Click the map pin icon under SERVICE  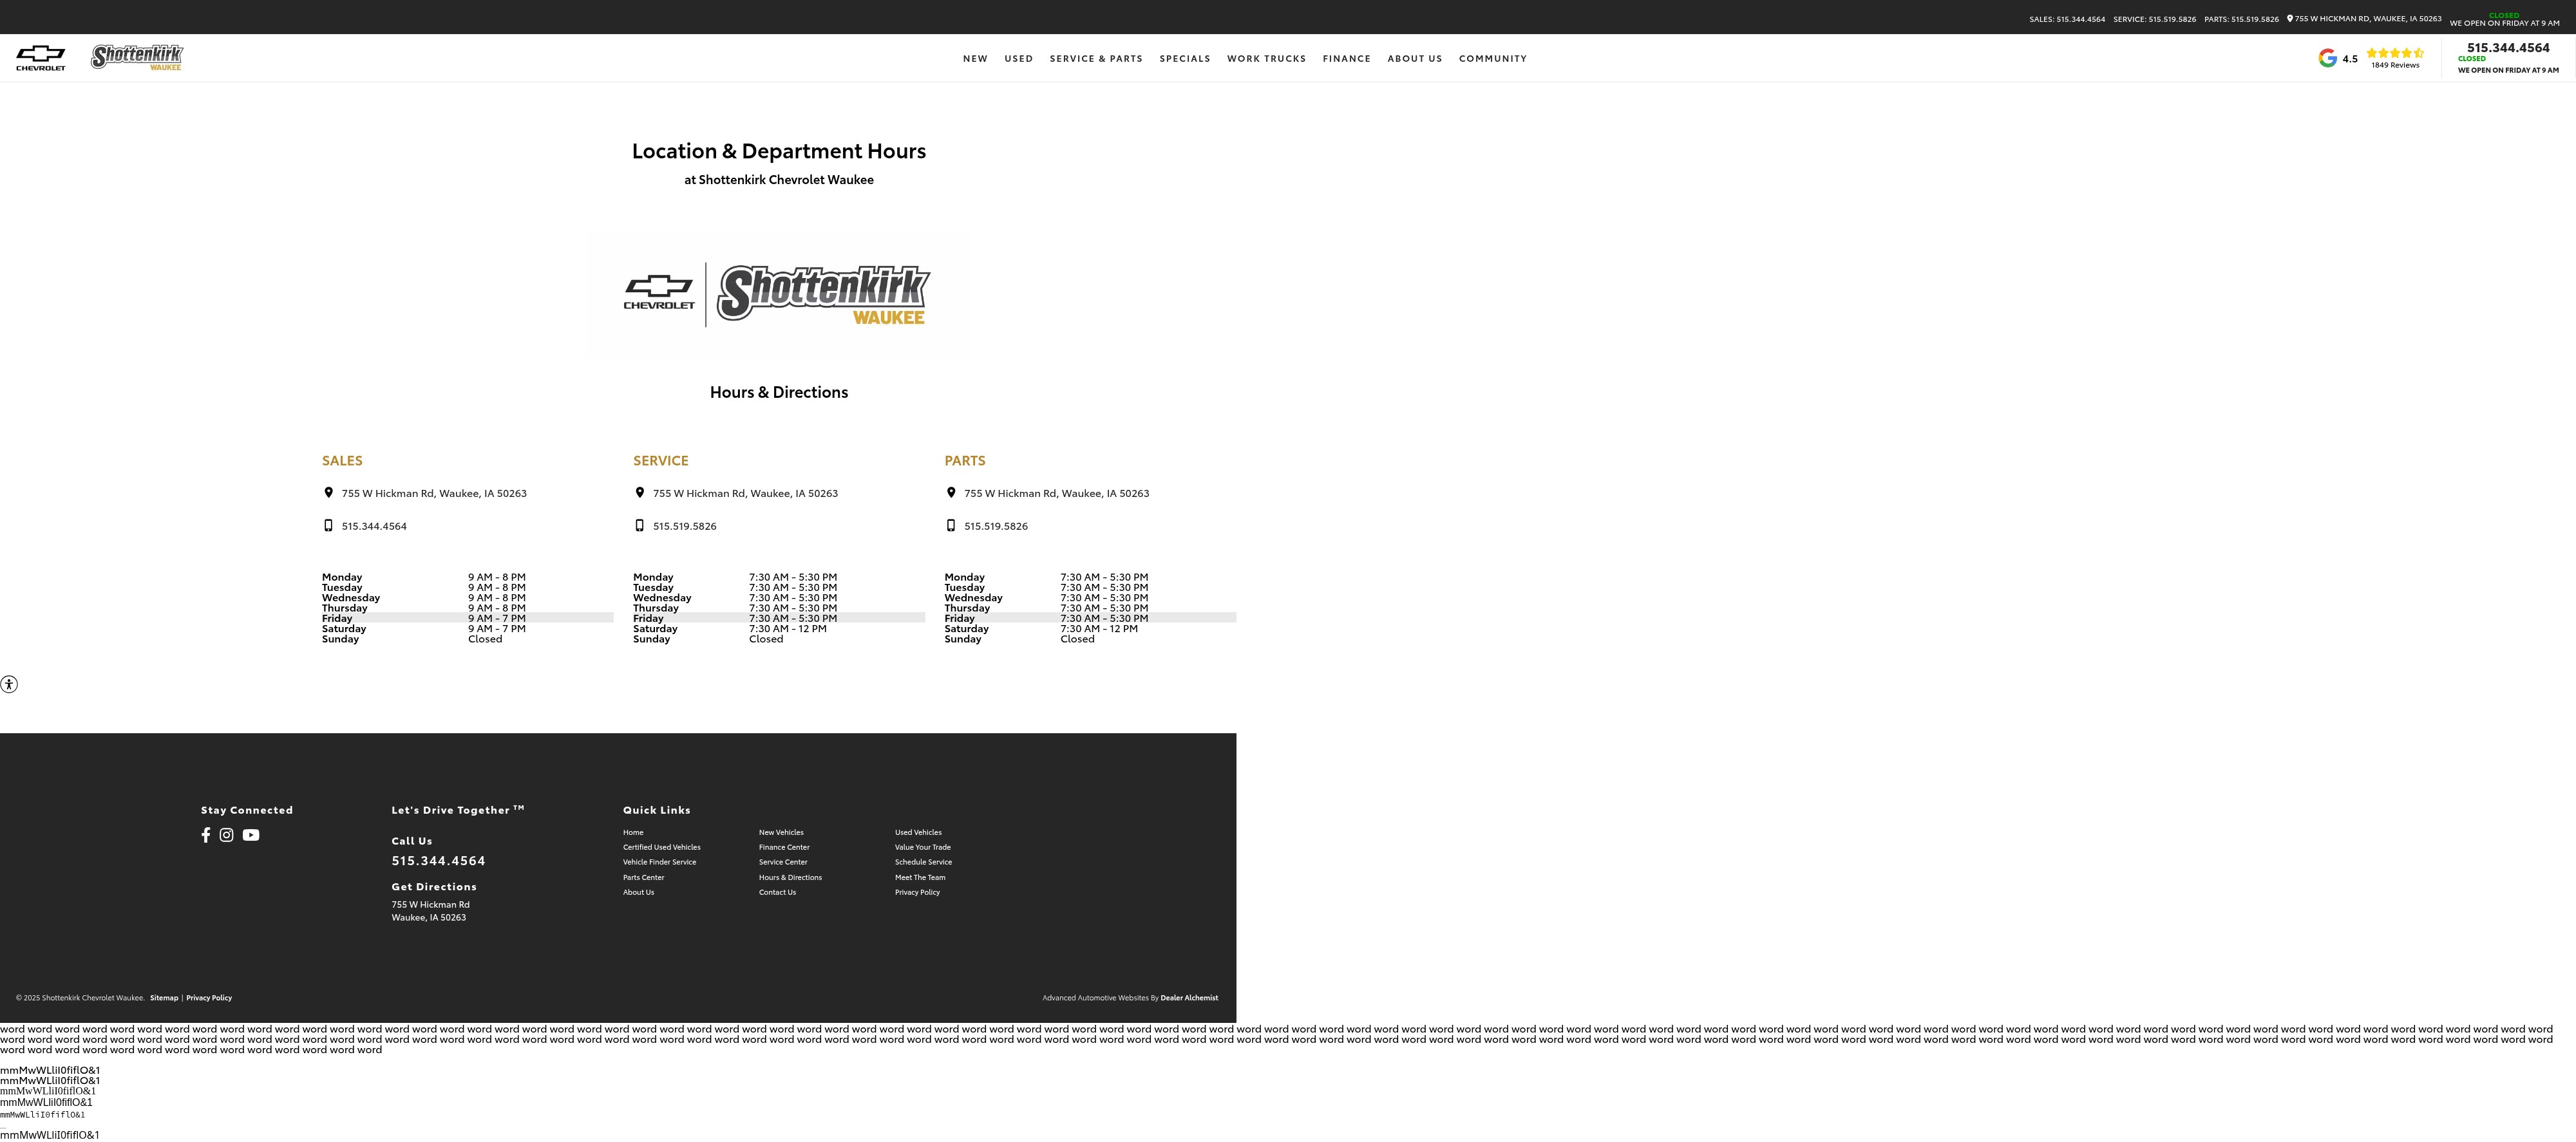(640, 492)
